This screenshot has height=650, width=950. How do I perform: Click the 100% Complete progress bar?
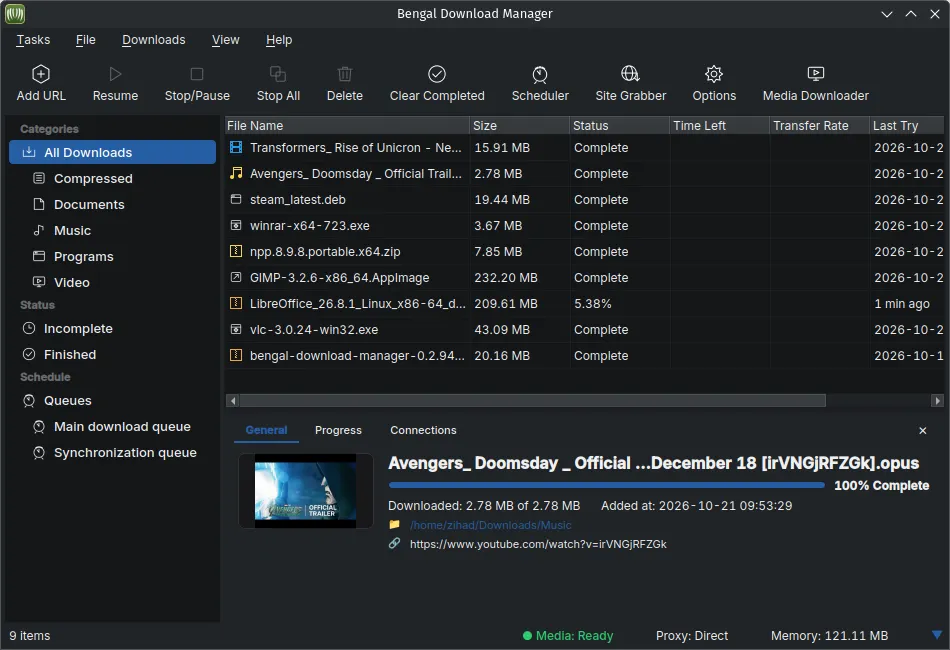click(606, 485)
